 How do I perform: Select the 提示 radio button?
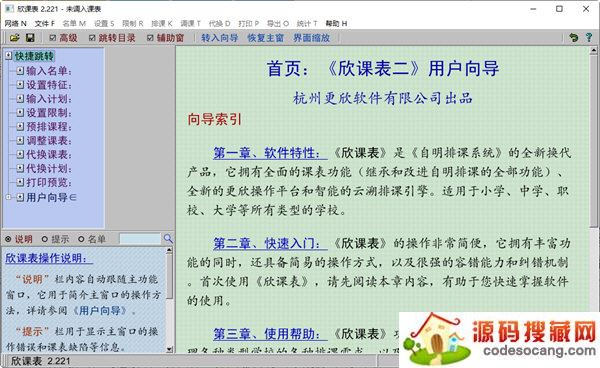[x=45, y=239]
